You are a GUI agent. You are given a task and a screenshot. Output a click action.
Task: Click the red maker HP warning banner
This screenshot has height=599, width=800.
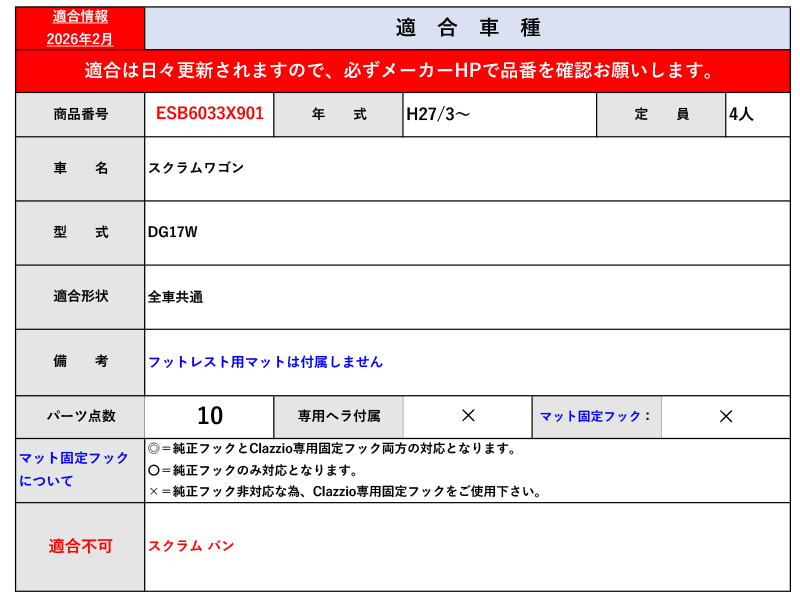point(400,71)
